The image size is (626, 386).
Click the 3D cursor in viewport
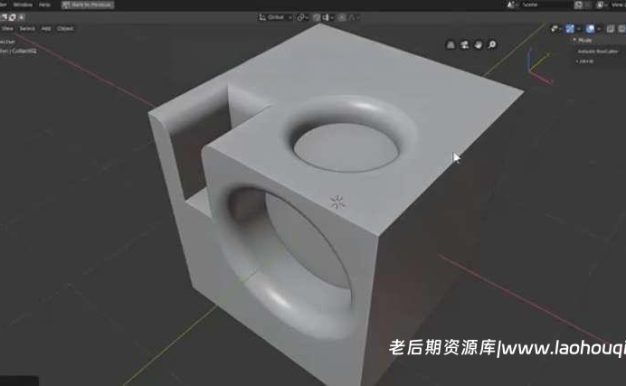pyautogui.click(x=338, y=202)
